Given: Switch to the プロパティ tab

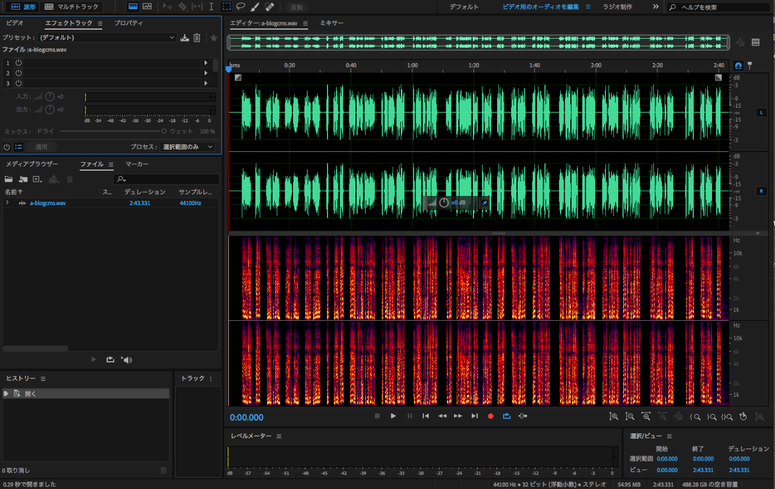Looking at the screenshot, I should (x=128, y=22).
